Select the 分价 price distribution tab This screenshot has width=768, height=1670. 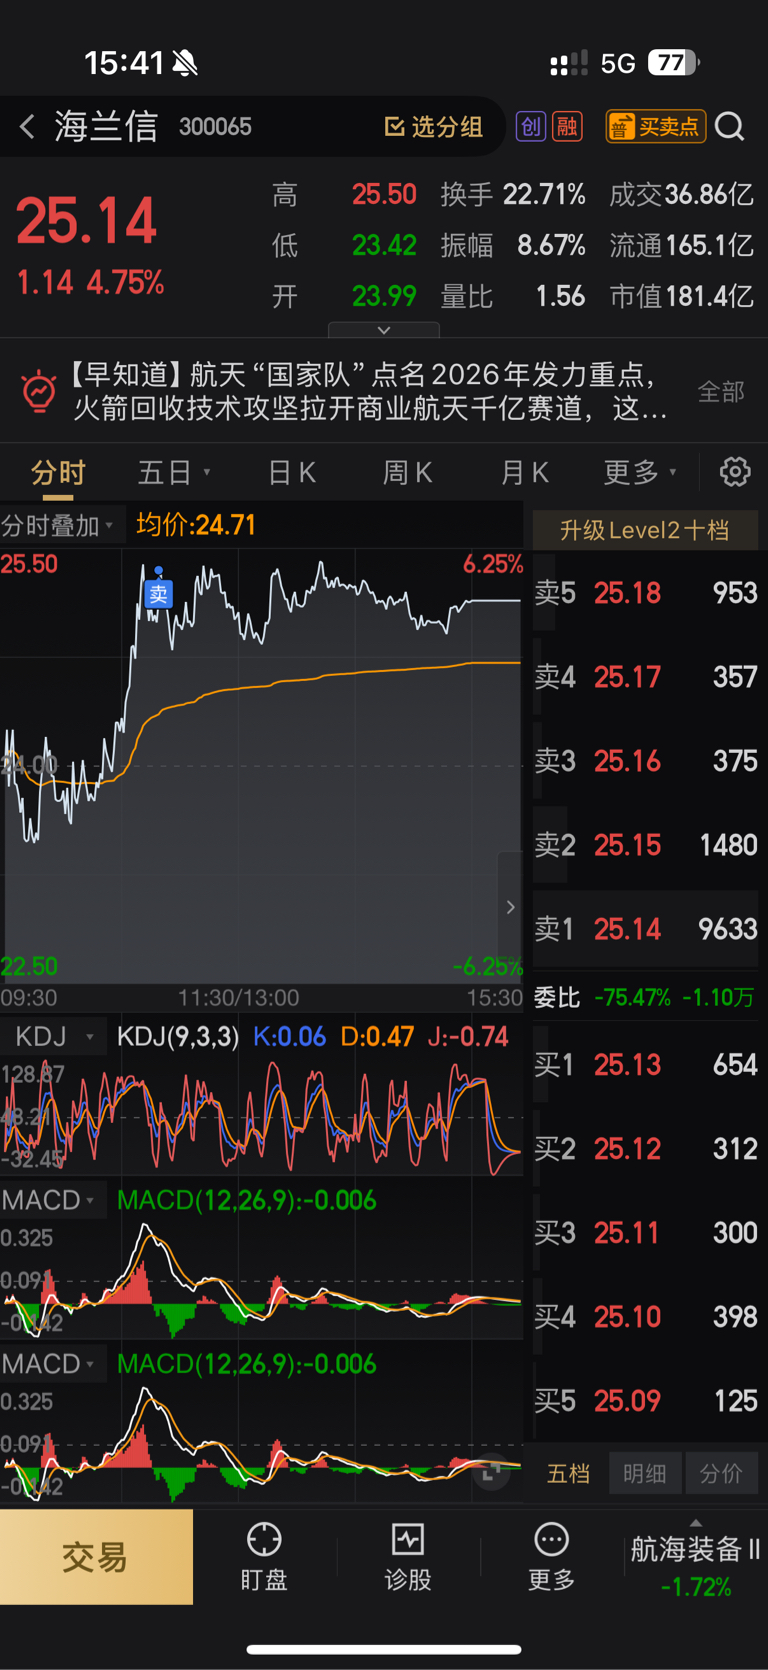click(721, 1473)
